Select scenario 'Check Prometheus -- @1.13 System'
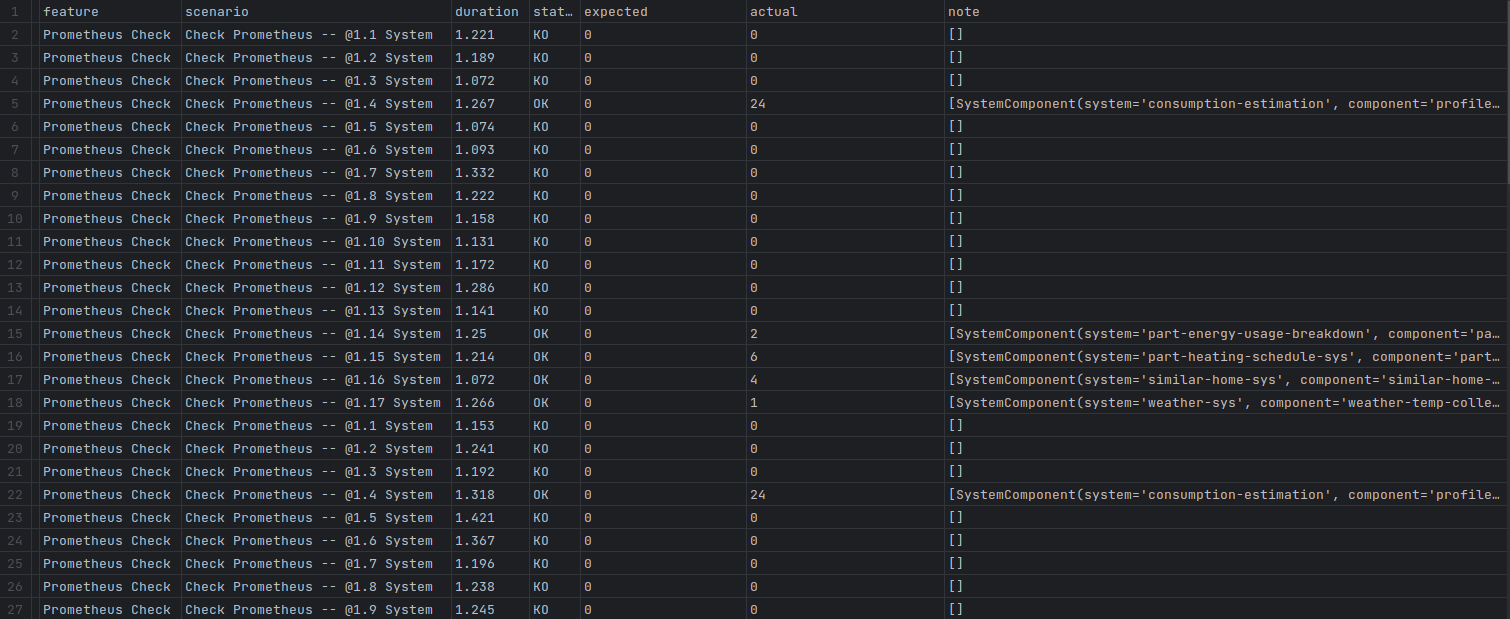1510x619 pixels. pyautogui.click(x=313, y=311)
